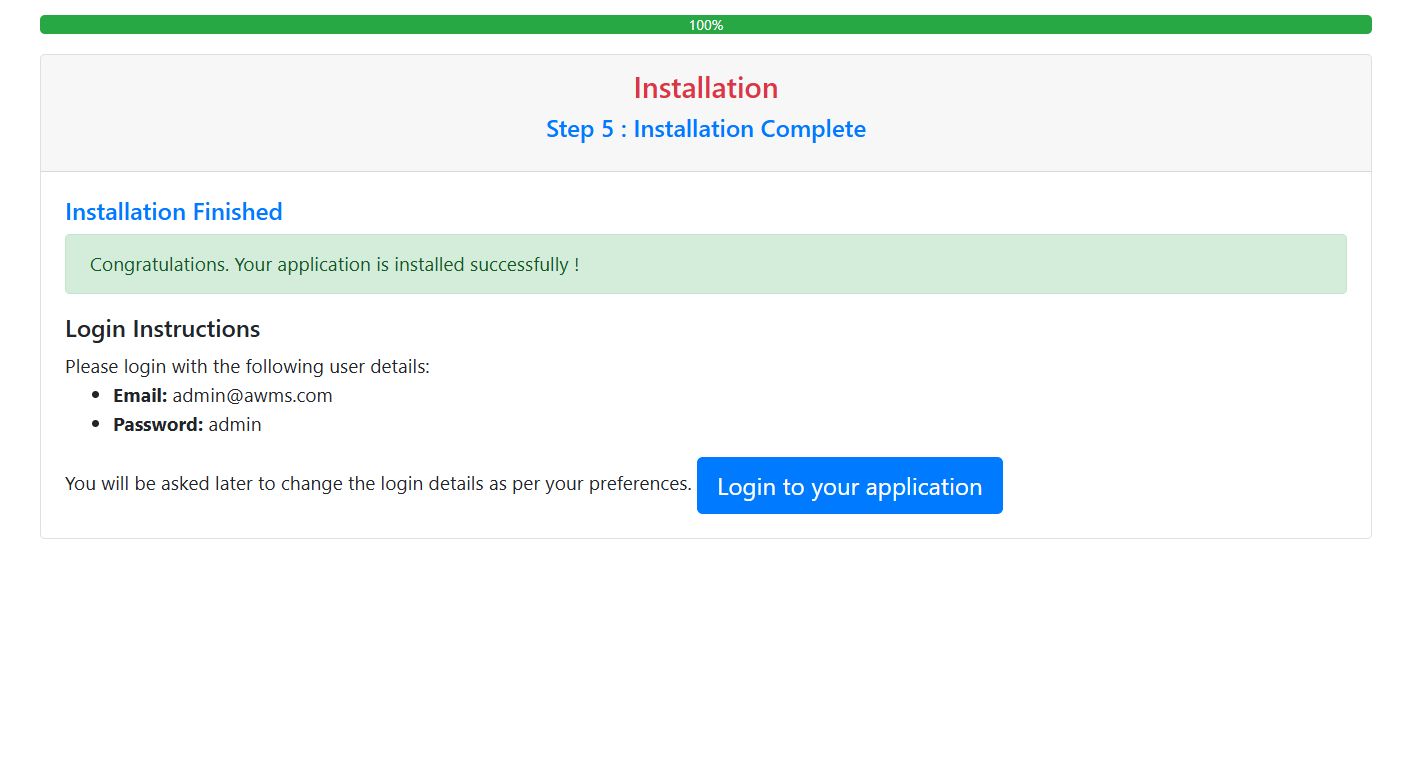
Task: Click the green 100% progress bar
Action: pos(400,25)
